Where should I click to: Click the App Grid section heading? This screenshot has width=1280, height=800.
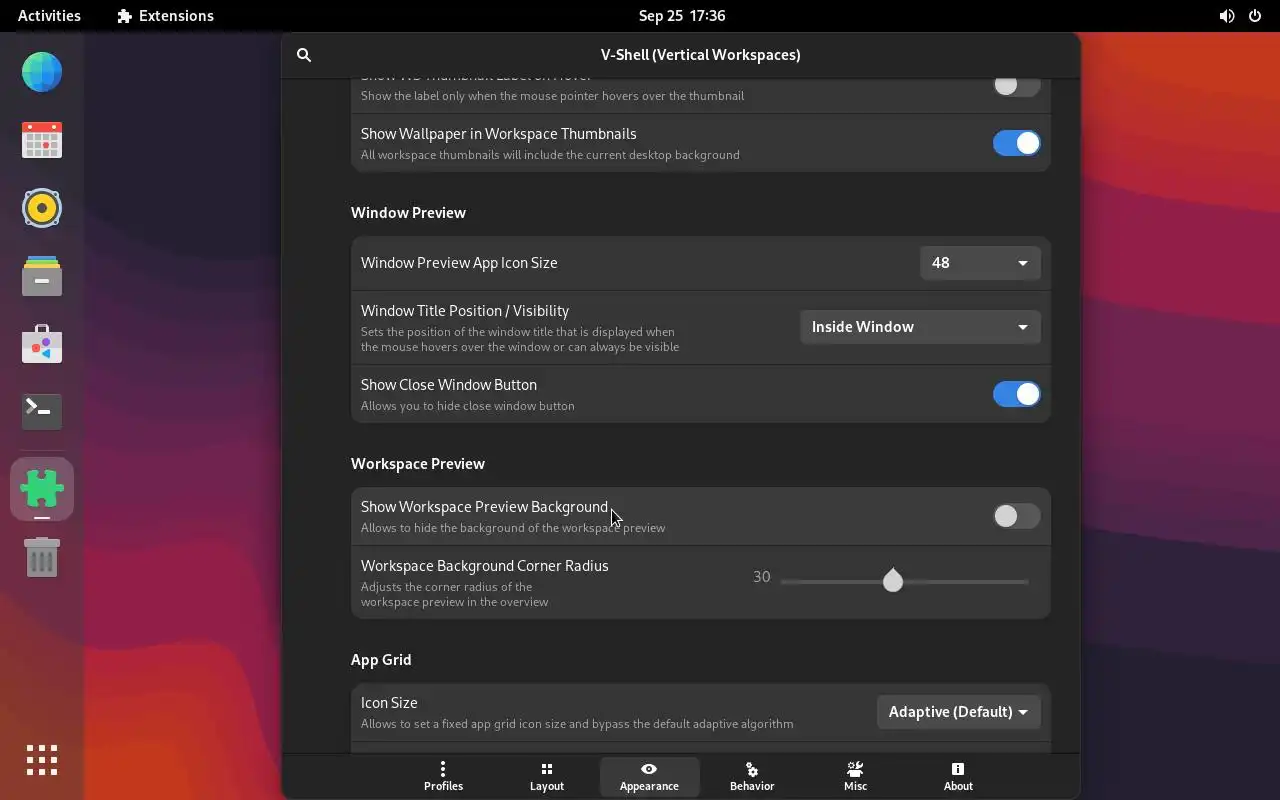[381, 660]
